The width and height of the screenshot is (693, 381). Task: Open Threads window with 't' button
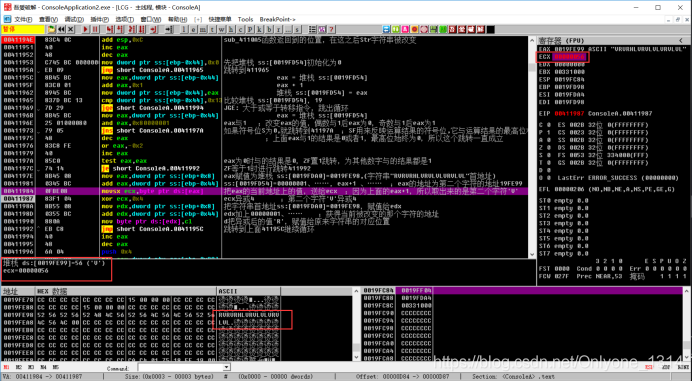pos(212,29)
